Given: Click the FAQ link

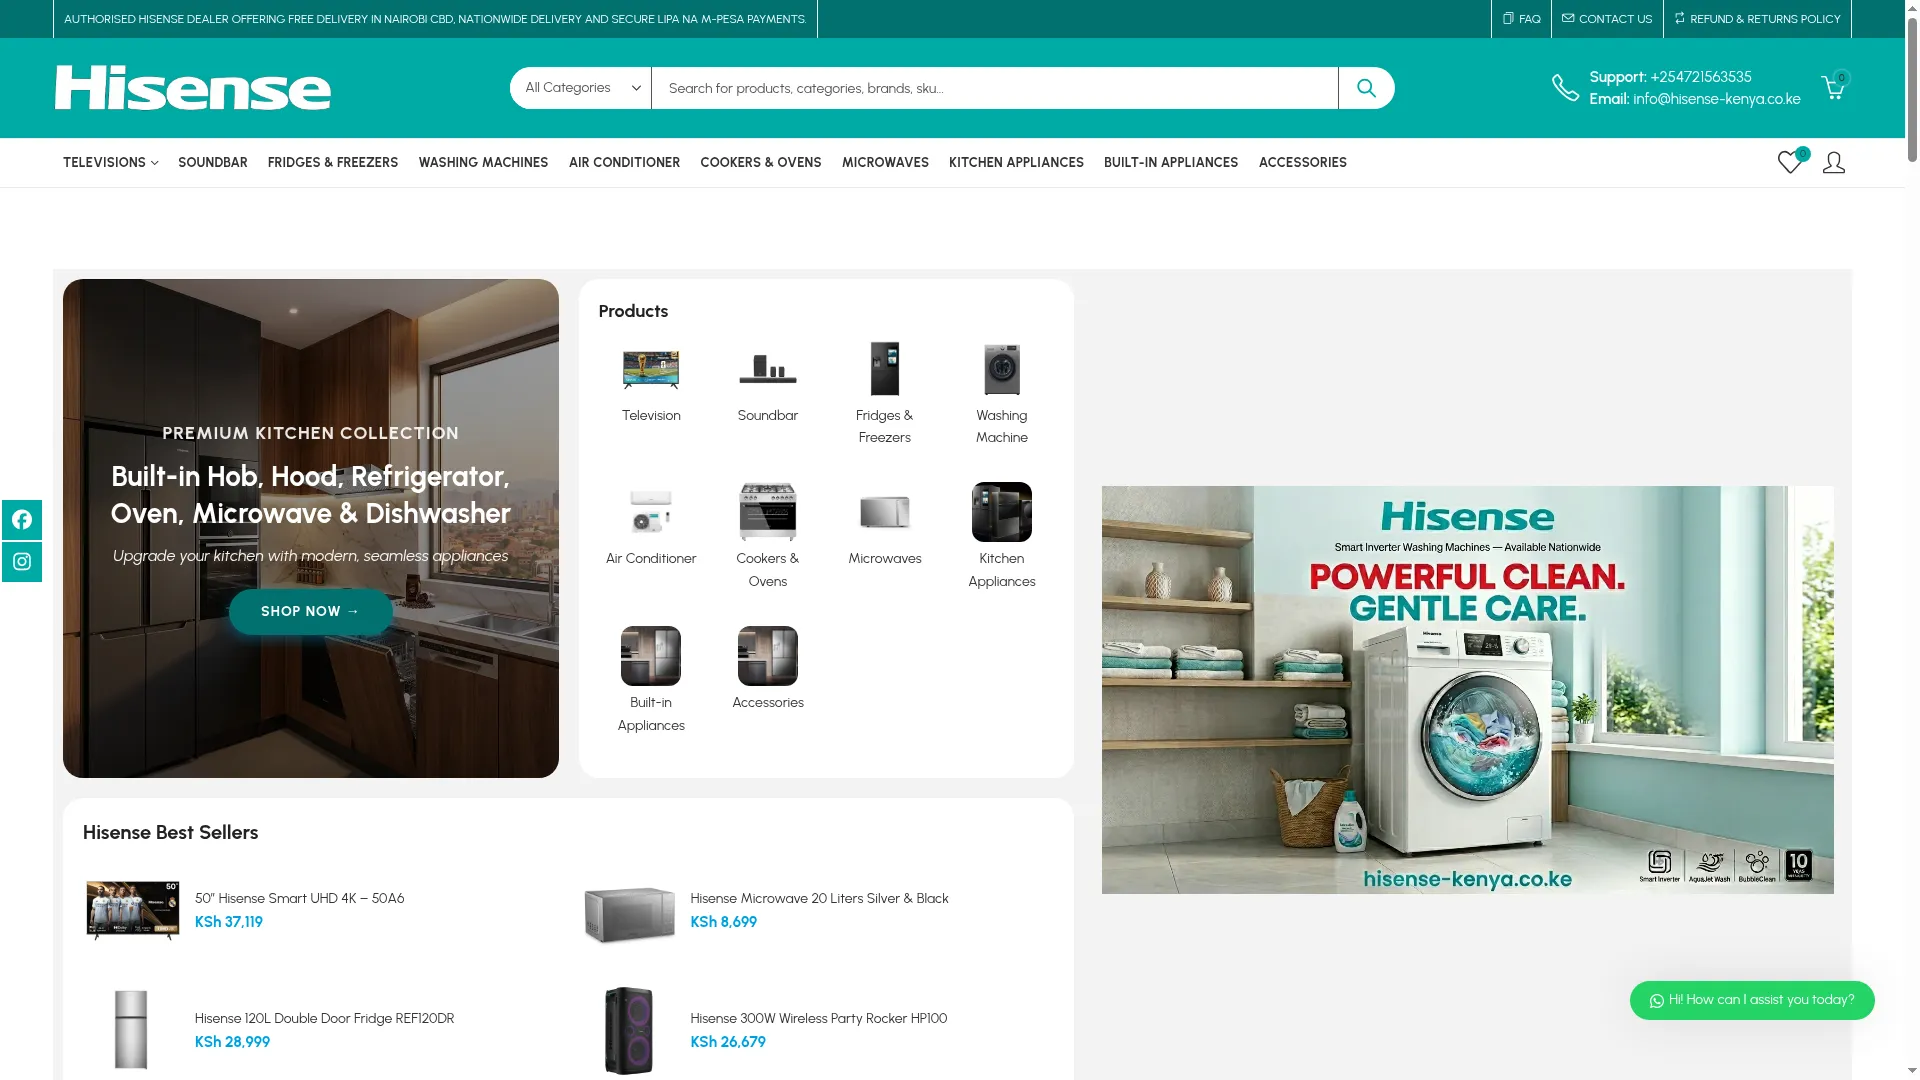Looking at the screenshot, I should pos(1522,19).
